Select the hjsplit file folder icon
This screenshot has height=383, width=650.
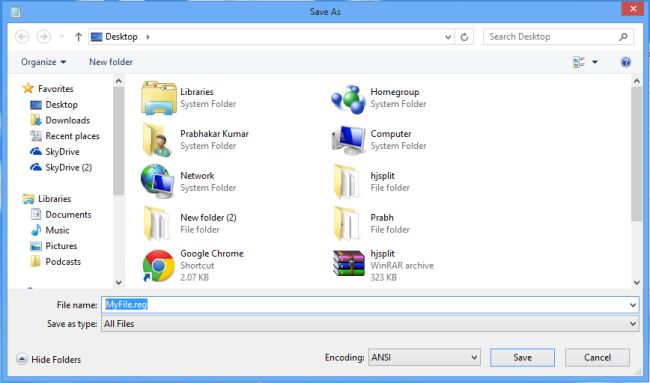click(x=347, y=182)
